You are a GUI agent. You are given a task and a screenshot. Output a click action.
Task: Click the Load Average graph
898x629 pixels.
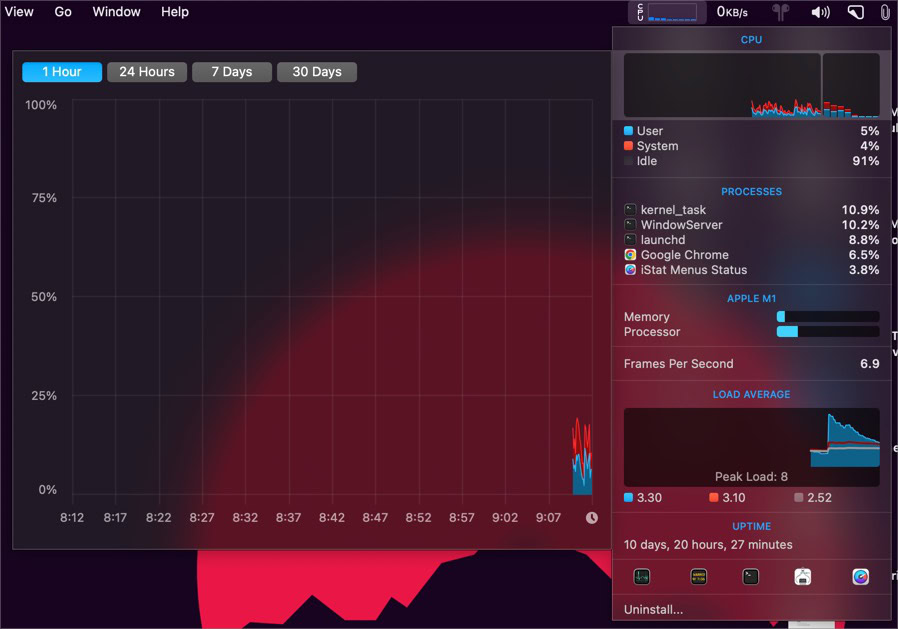pos(751,447)
